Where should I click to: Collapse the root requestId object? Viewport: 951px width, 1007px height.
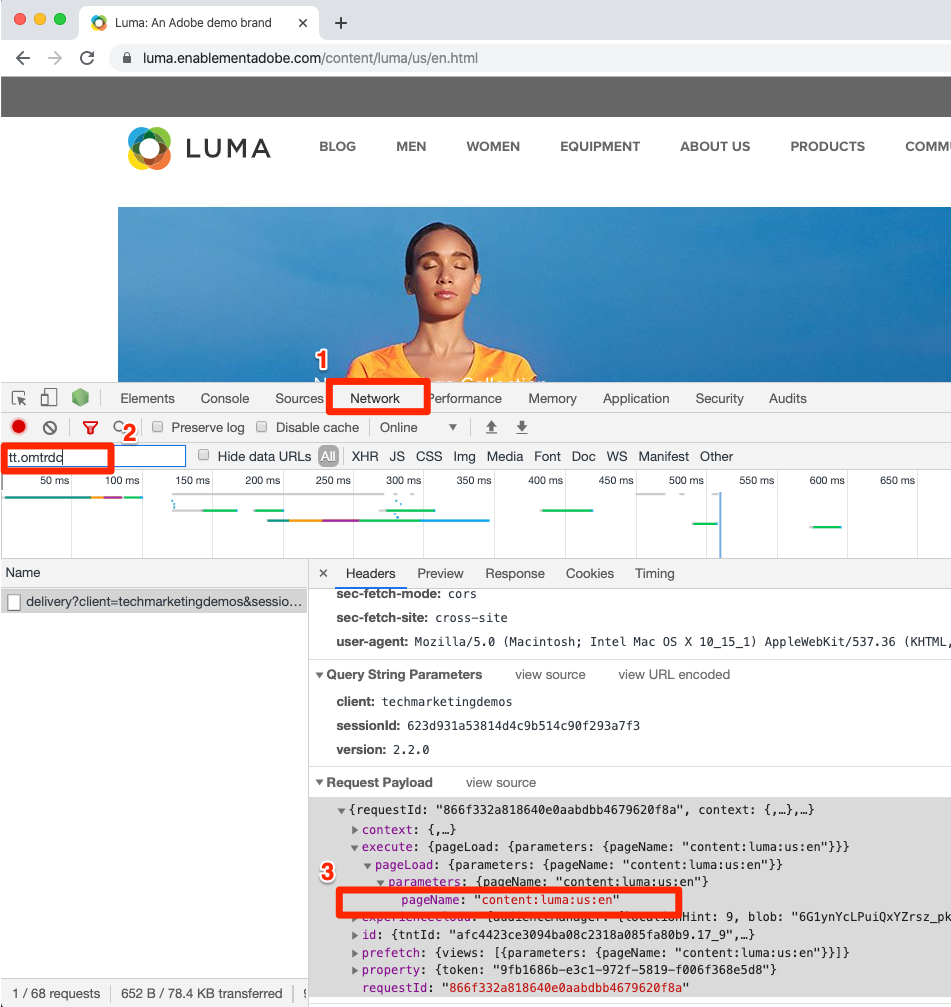342,810
